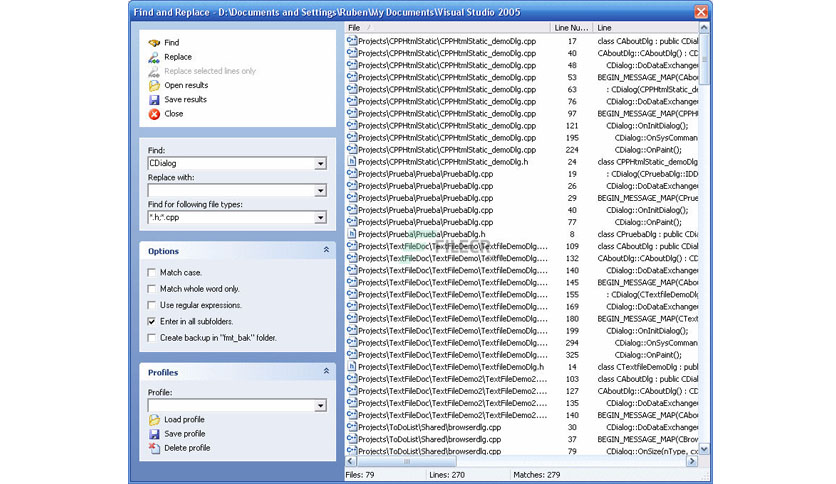The height and width of the screenshot is (484, 836).
Task: Click the vertical scrollbar up arrow
Action: [704, 28]
